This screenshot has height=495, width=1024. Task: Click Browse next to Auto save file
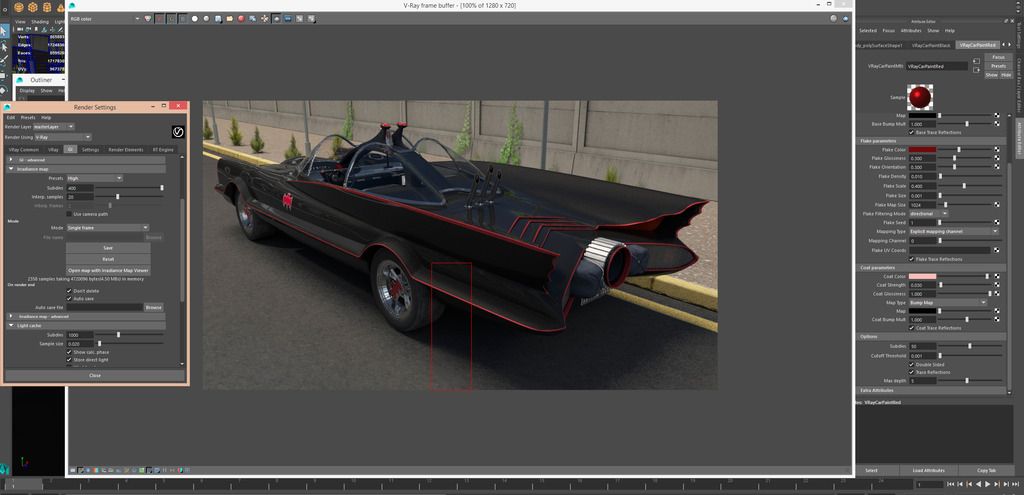coord(153,307)
